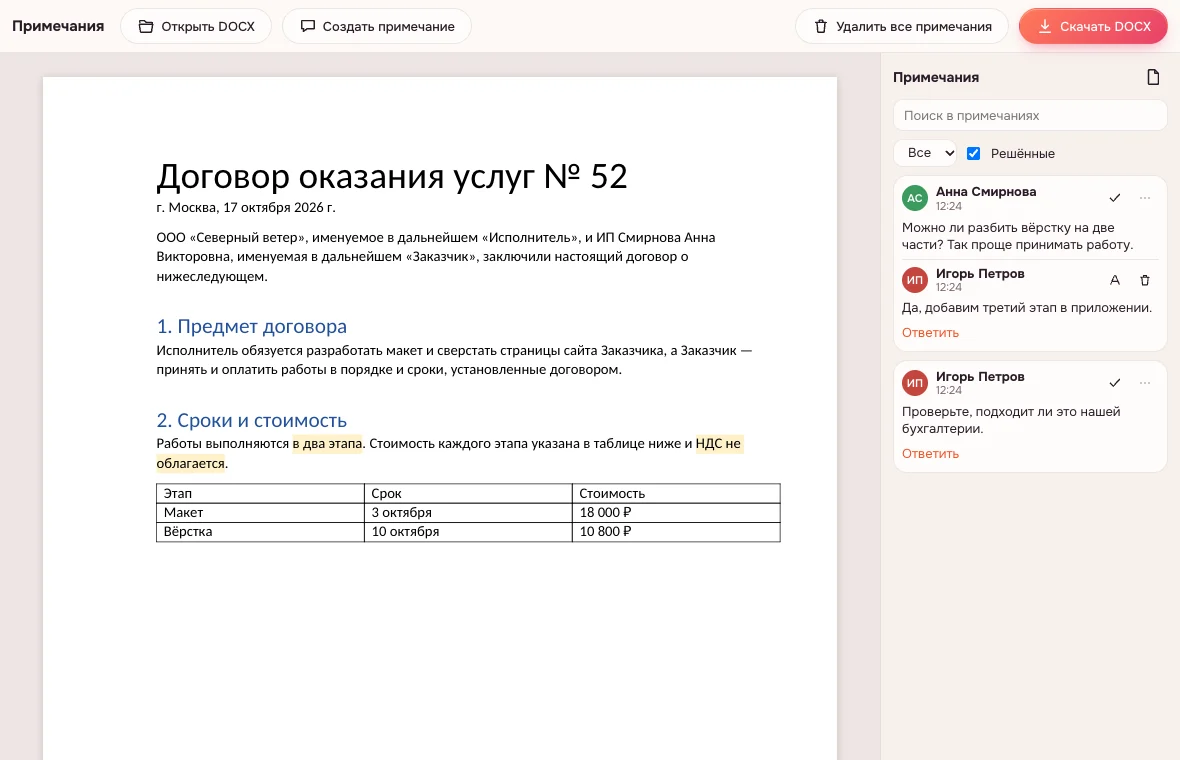
Task: Click table header cell «Стоимость»
Action: tap(676, 494)
